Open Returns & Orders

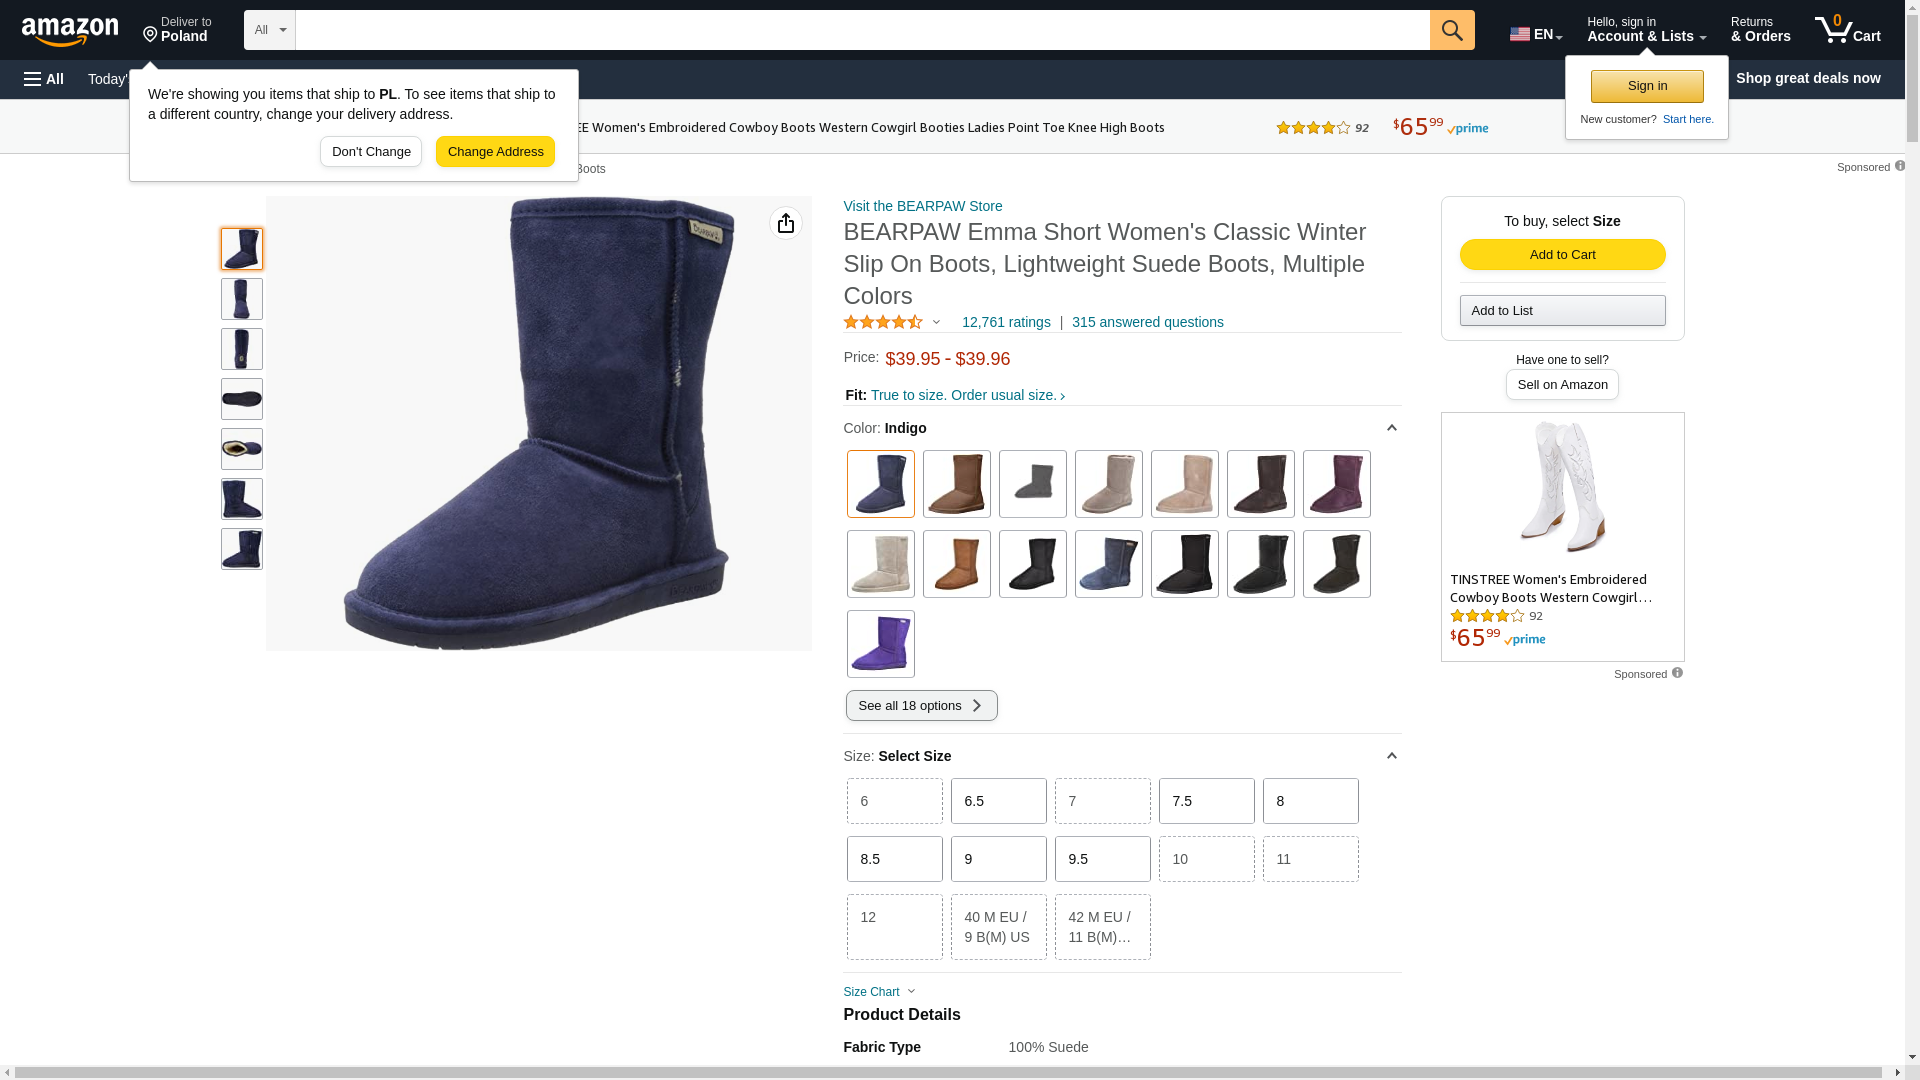click(x=1760, y=30)
